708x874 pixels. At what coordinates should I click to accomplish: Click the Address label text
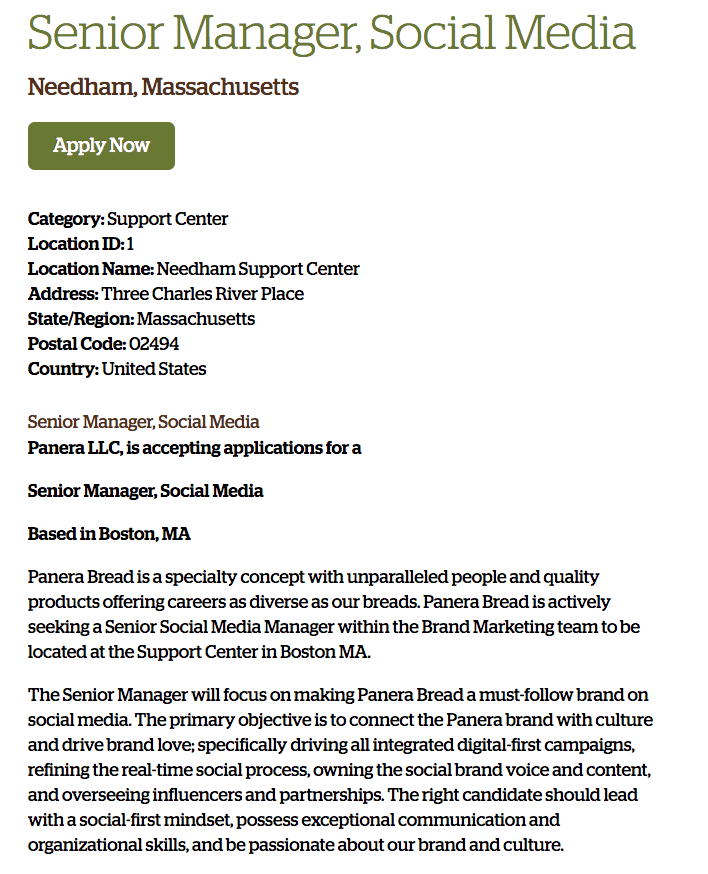pos(63,294)
